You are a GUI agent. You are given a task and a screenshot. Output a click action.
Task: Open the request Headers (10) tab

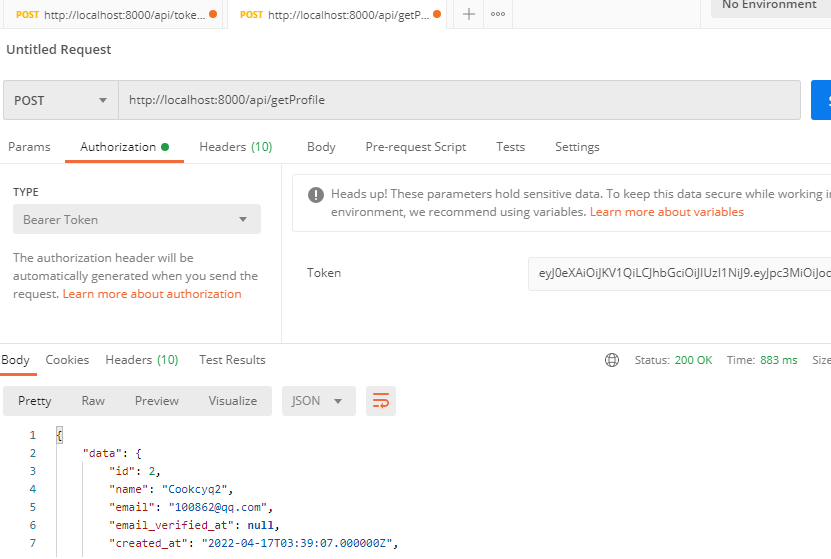236,147
